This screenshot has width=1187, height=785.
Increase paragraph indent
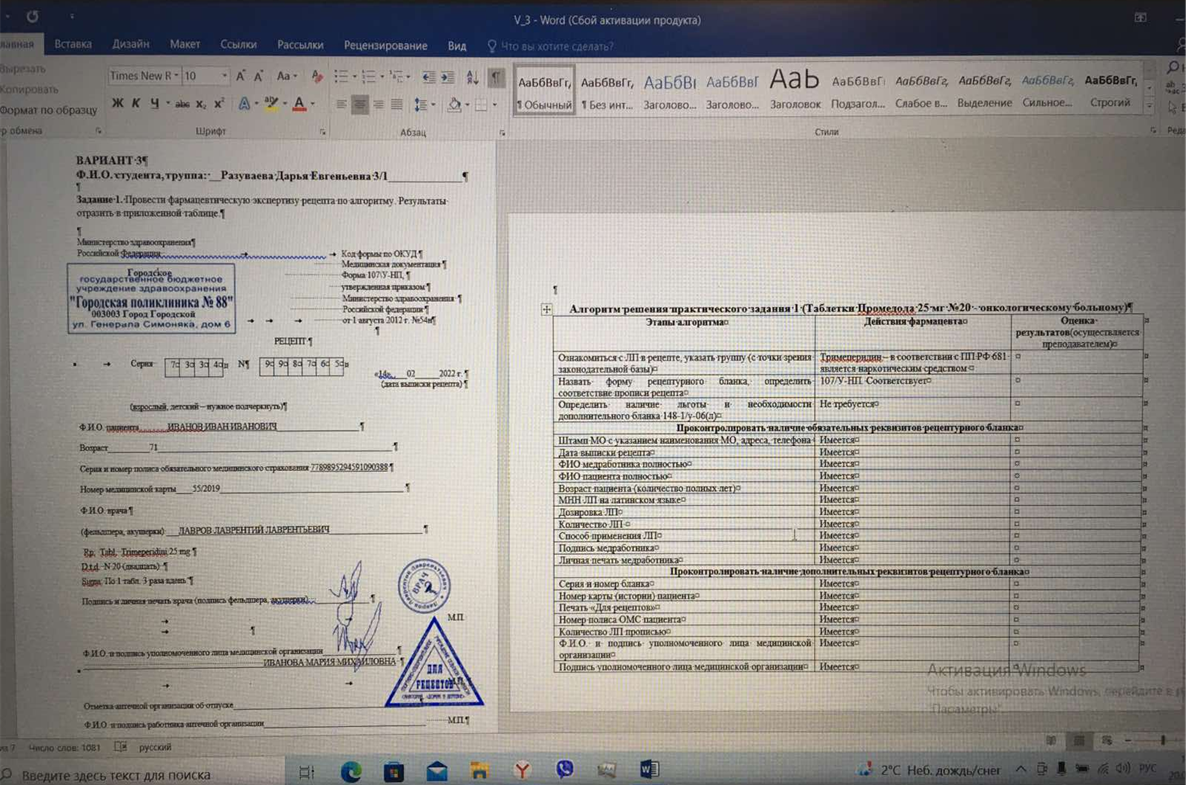click(x=447, y=77)
